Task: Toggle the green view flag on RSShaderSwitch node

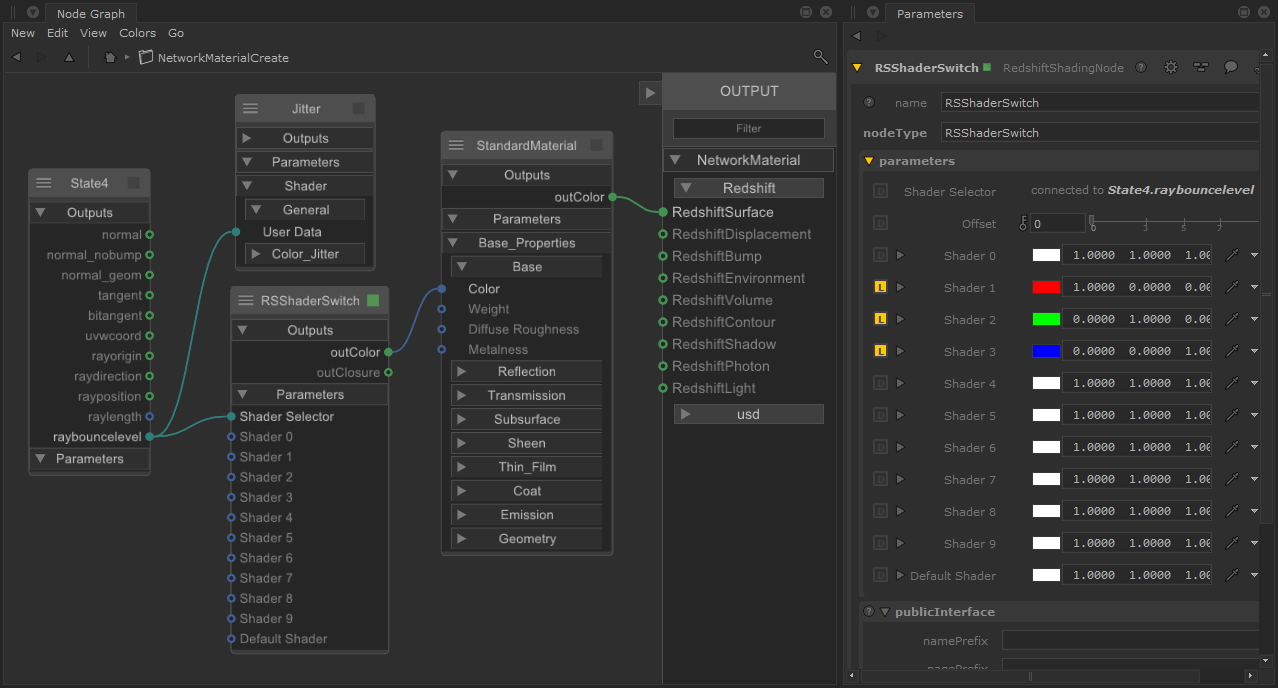Action: (x=373, y=300)
